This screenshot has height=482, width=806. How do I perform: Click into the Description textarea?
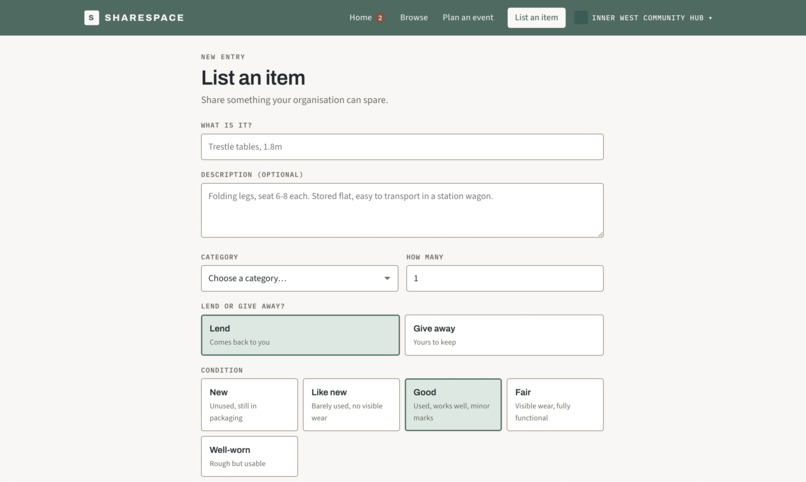click(x=402, y=210)
